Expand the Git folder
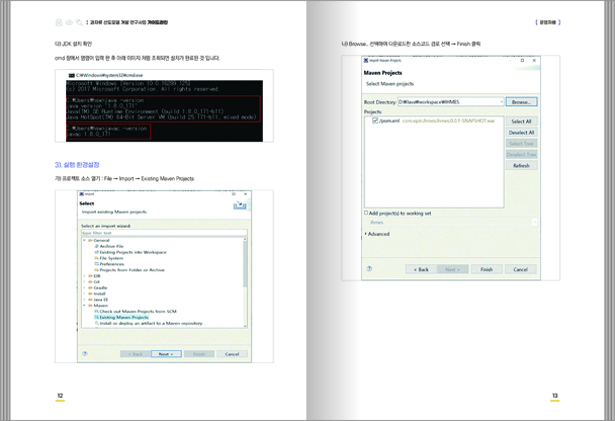 84,282
